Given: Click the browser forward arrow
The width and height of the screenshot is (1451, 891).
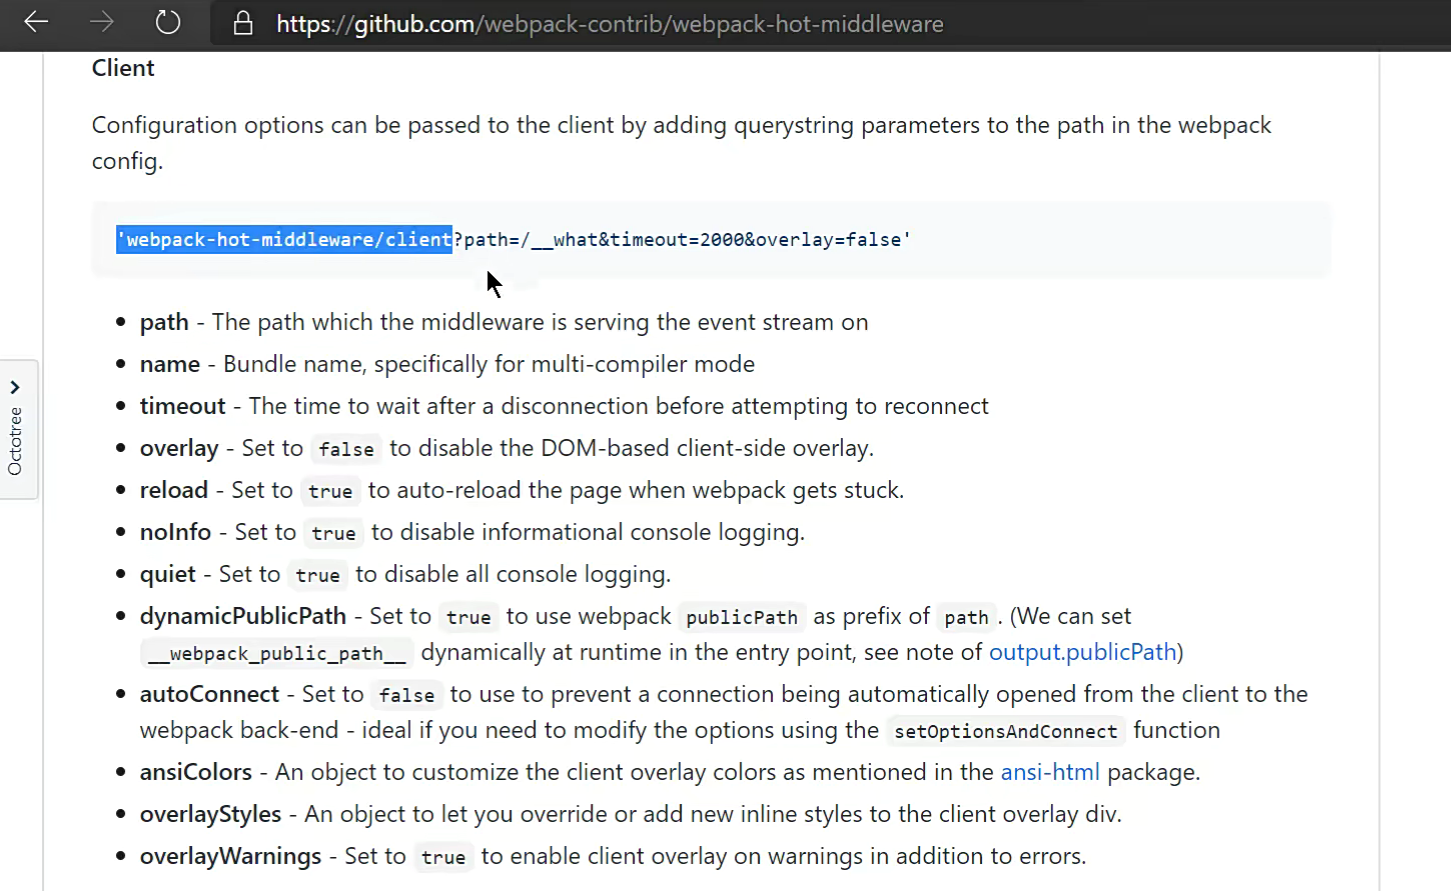Looking at the screenshot, I should 102,23.
